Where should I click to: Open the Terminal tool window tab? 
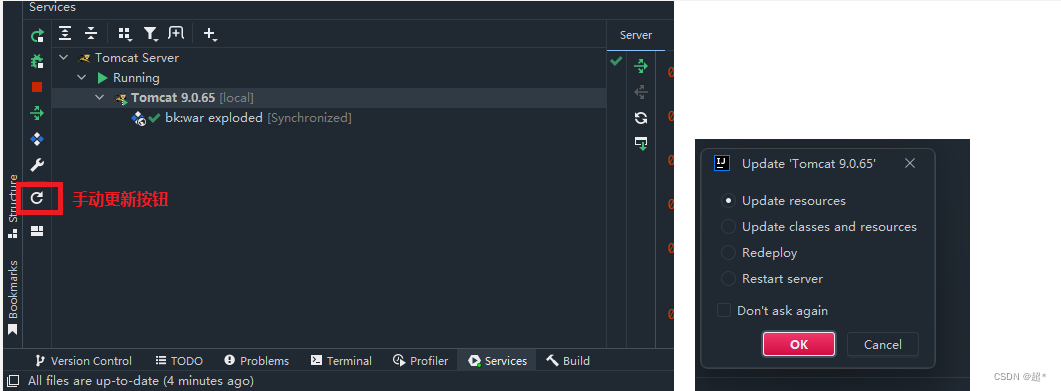click(341, 361)
